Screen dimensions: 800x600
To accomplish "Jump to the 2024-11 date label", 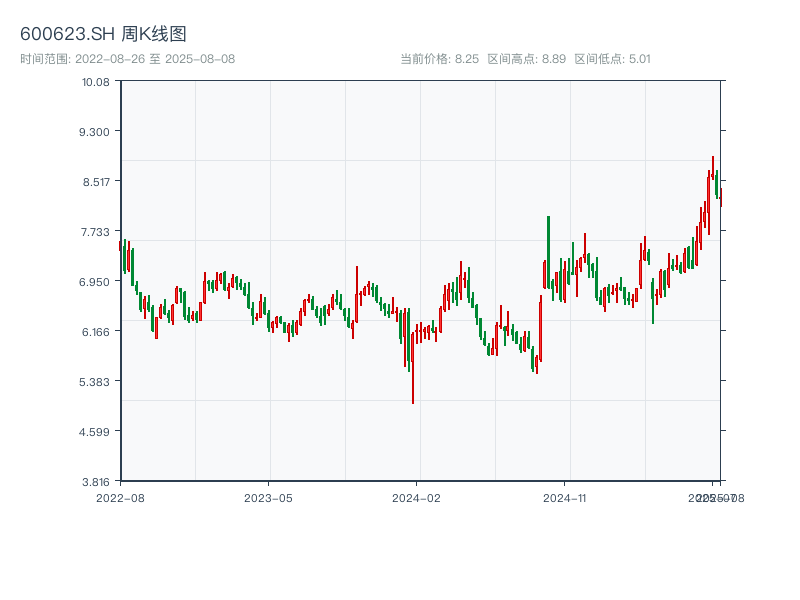I will 566,497.
